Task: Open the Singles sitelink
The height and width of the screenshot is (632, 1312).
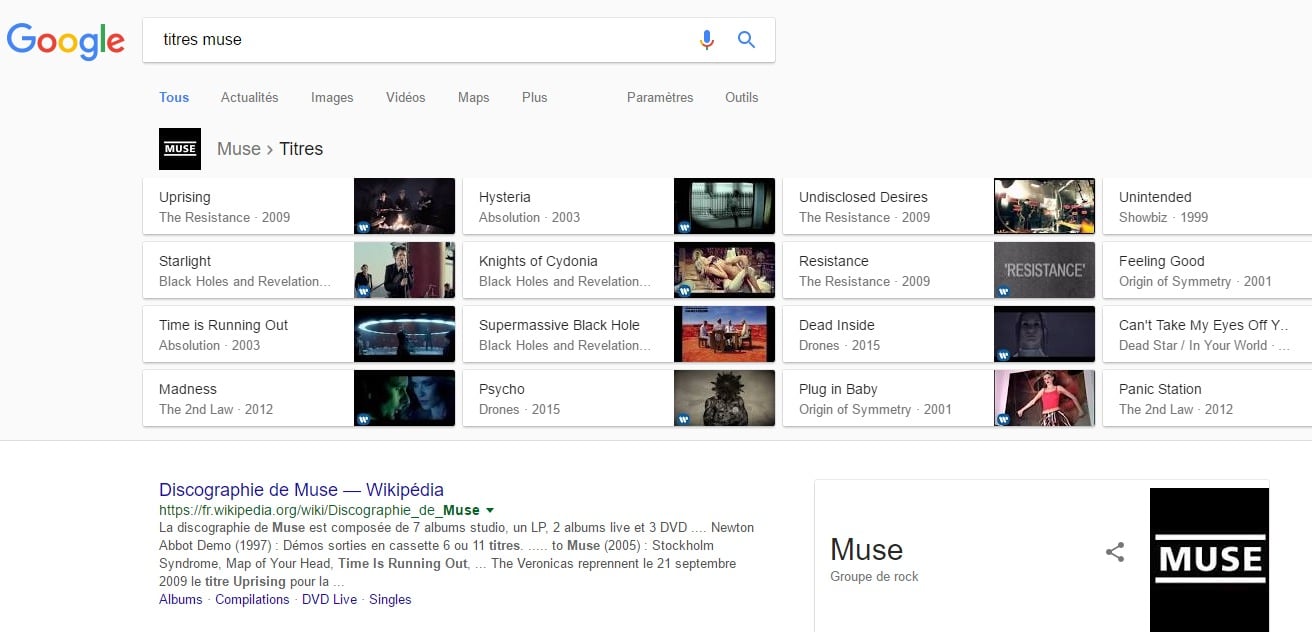Action: [x=390, y=599]
